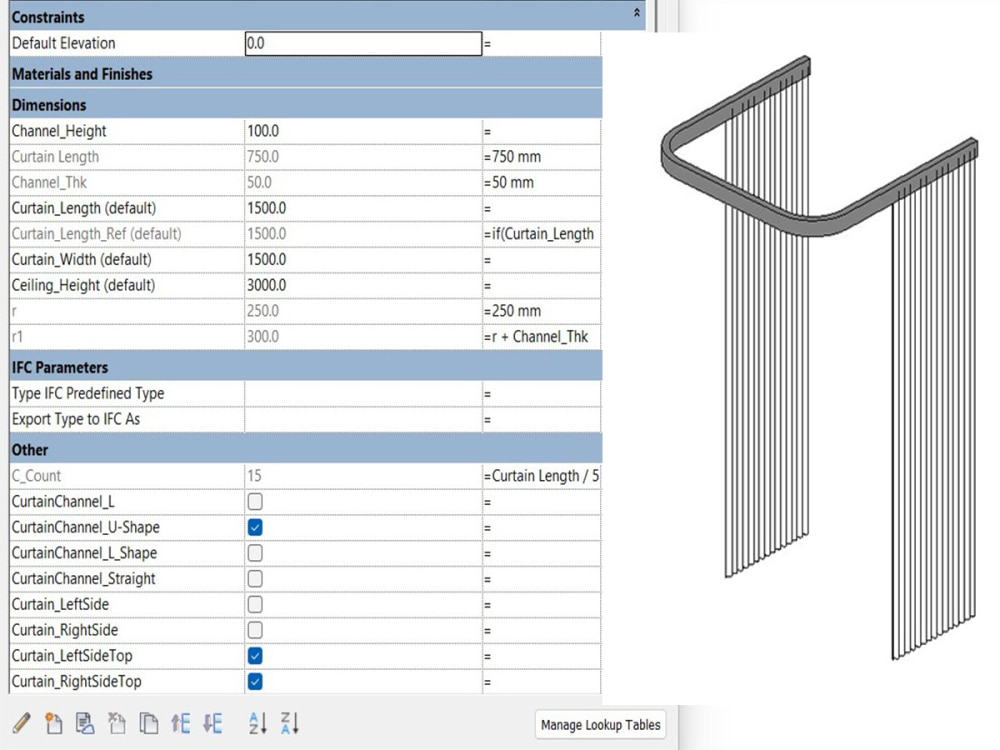Select the r1 parameter name
The image size is (1000, 750).
click(x=17, y=337)
